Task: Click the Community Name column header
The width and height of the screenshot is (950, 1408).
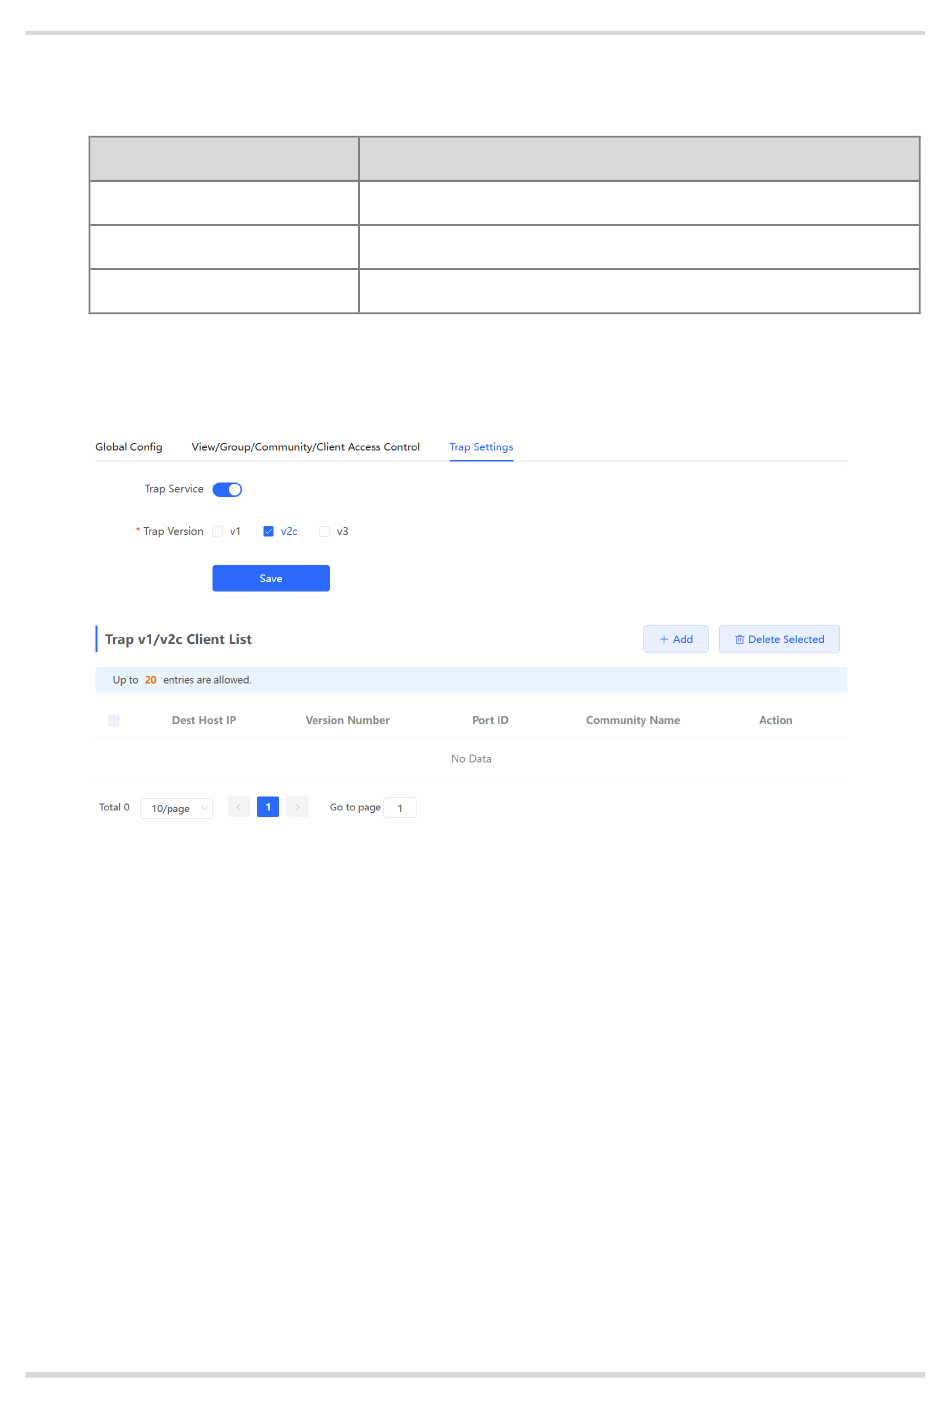Action: click(633, 720)
